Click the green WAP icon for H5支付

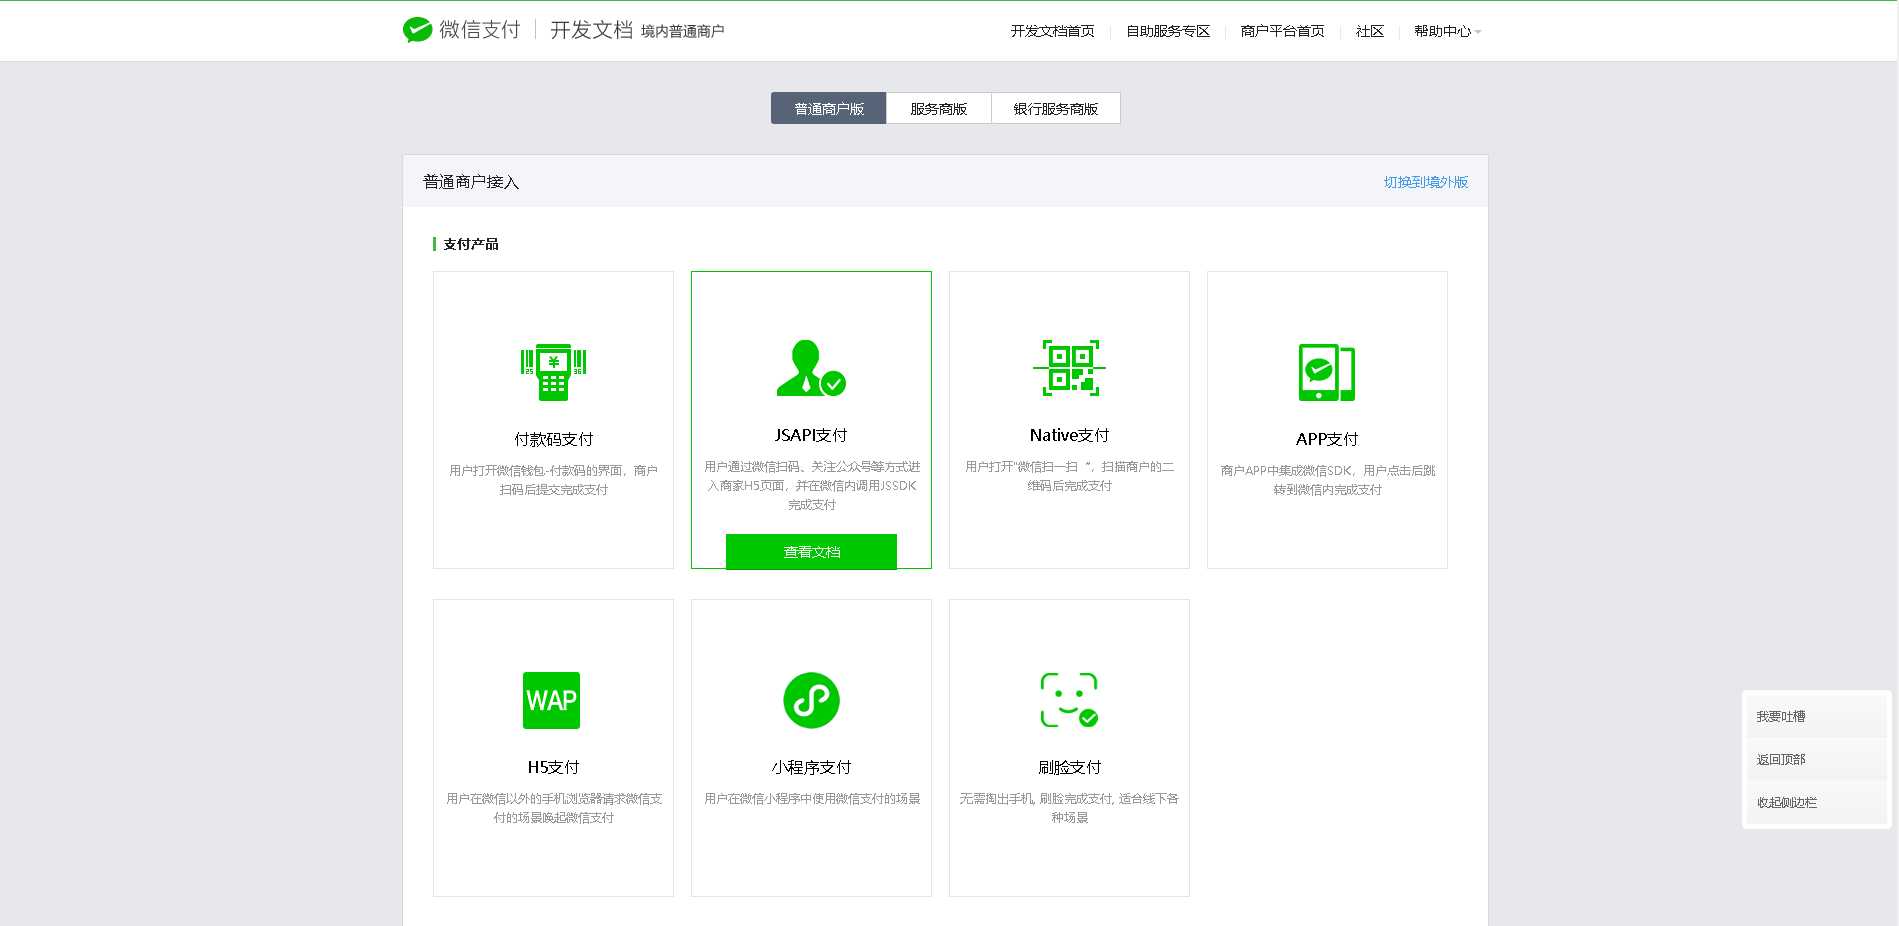552,700
